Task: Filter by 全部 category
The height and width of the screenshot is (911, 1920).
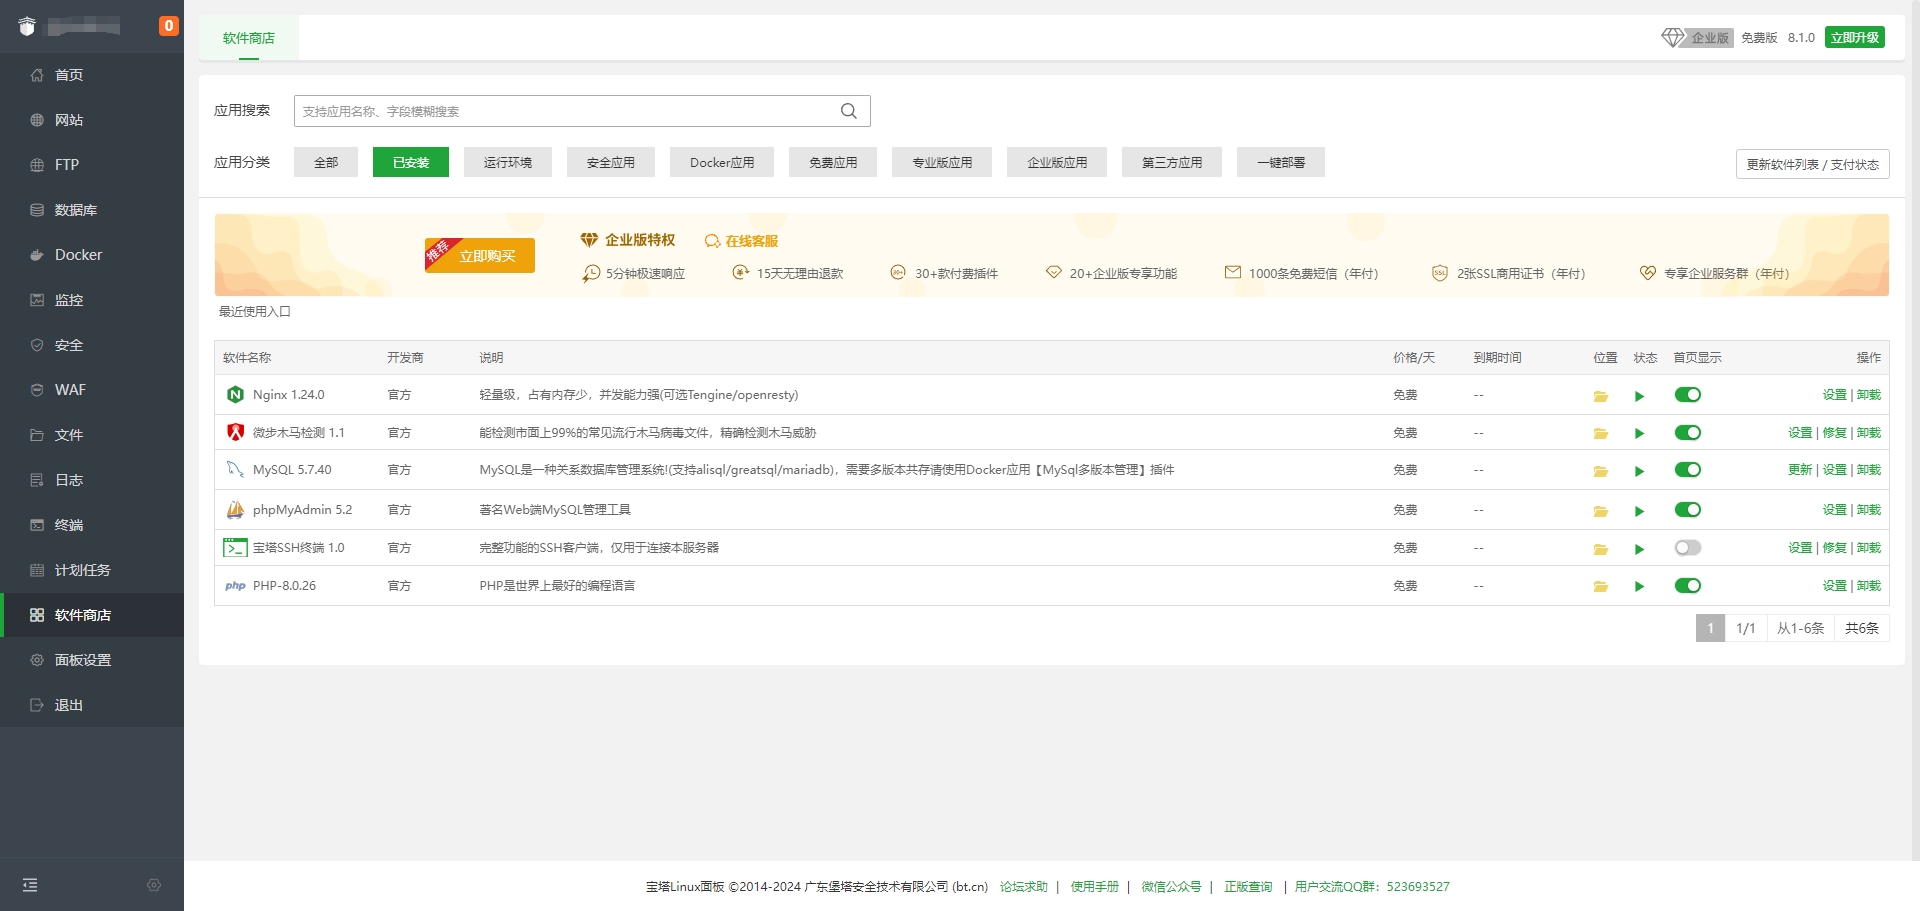Action: click(326, 162)
